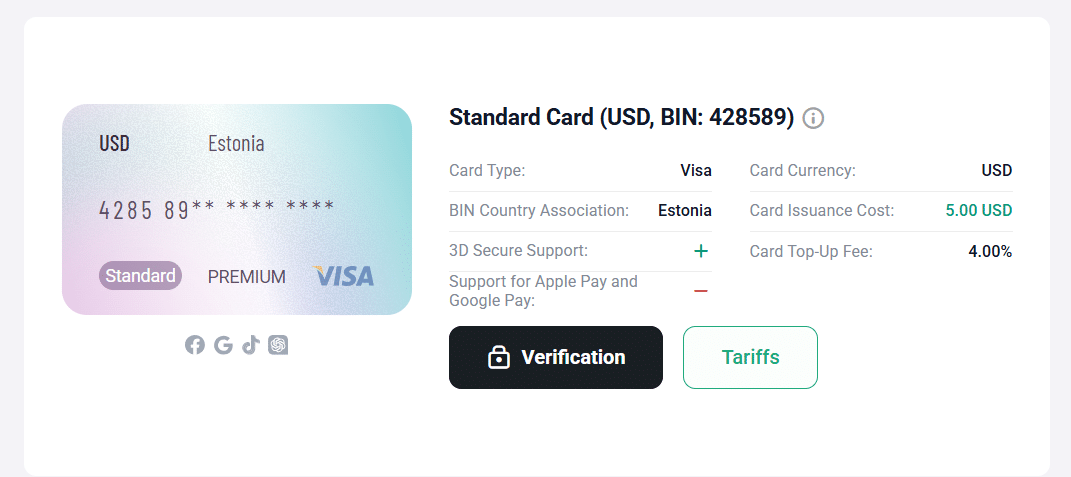This screenshot has height=477, width=1071.
Task: Select the Standard option on the card
Action: (140, 276)
